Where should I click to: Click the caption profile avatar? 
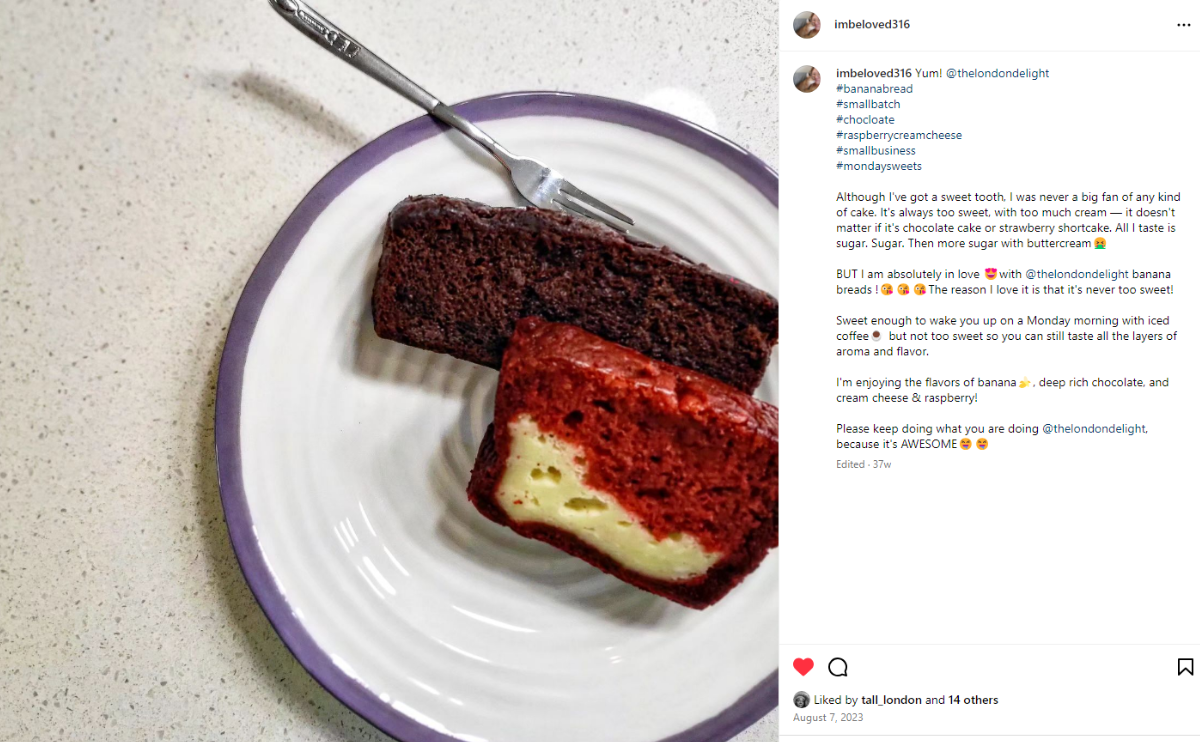(807, 79)
